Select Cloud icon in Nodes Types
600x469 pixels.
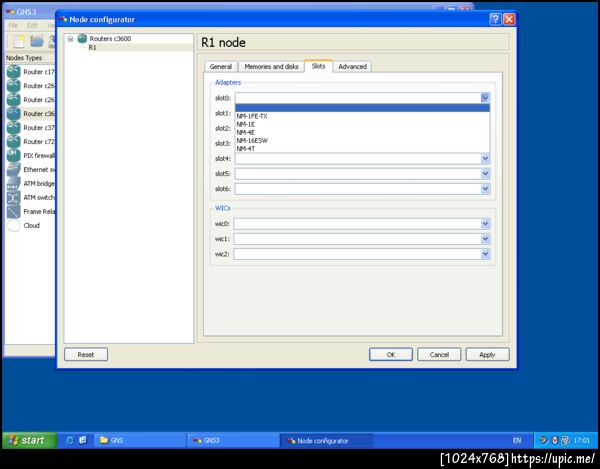click(13, 226)
